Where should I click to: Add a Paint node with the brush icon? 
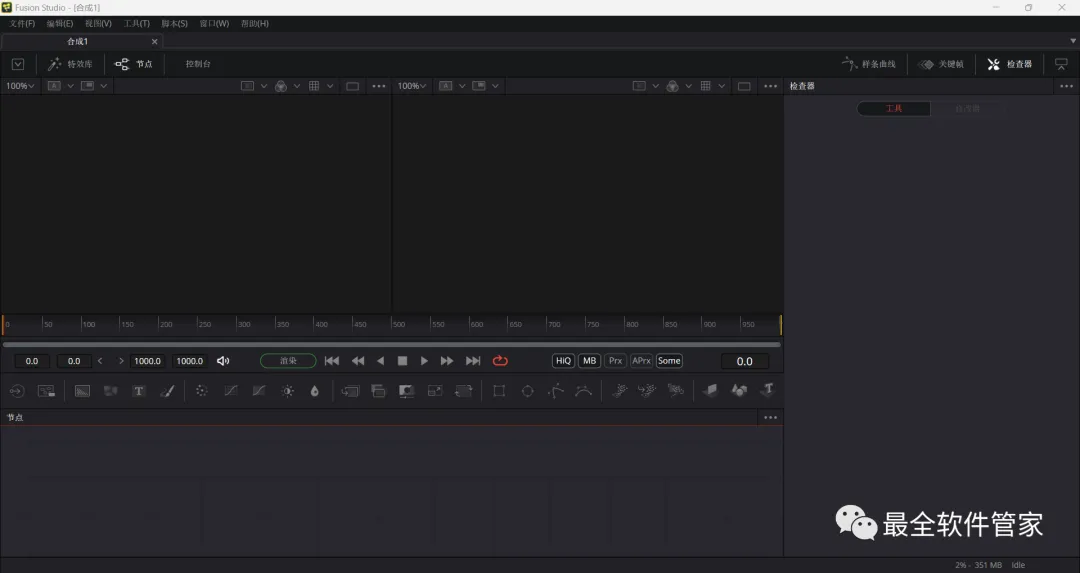tap(167, 391)
